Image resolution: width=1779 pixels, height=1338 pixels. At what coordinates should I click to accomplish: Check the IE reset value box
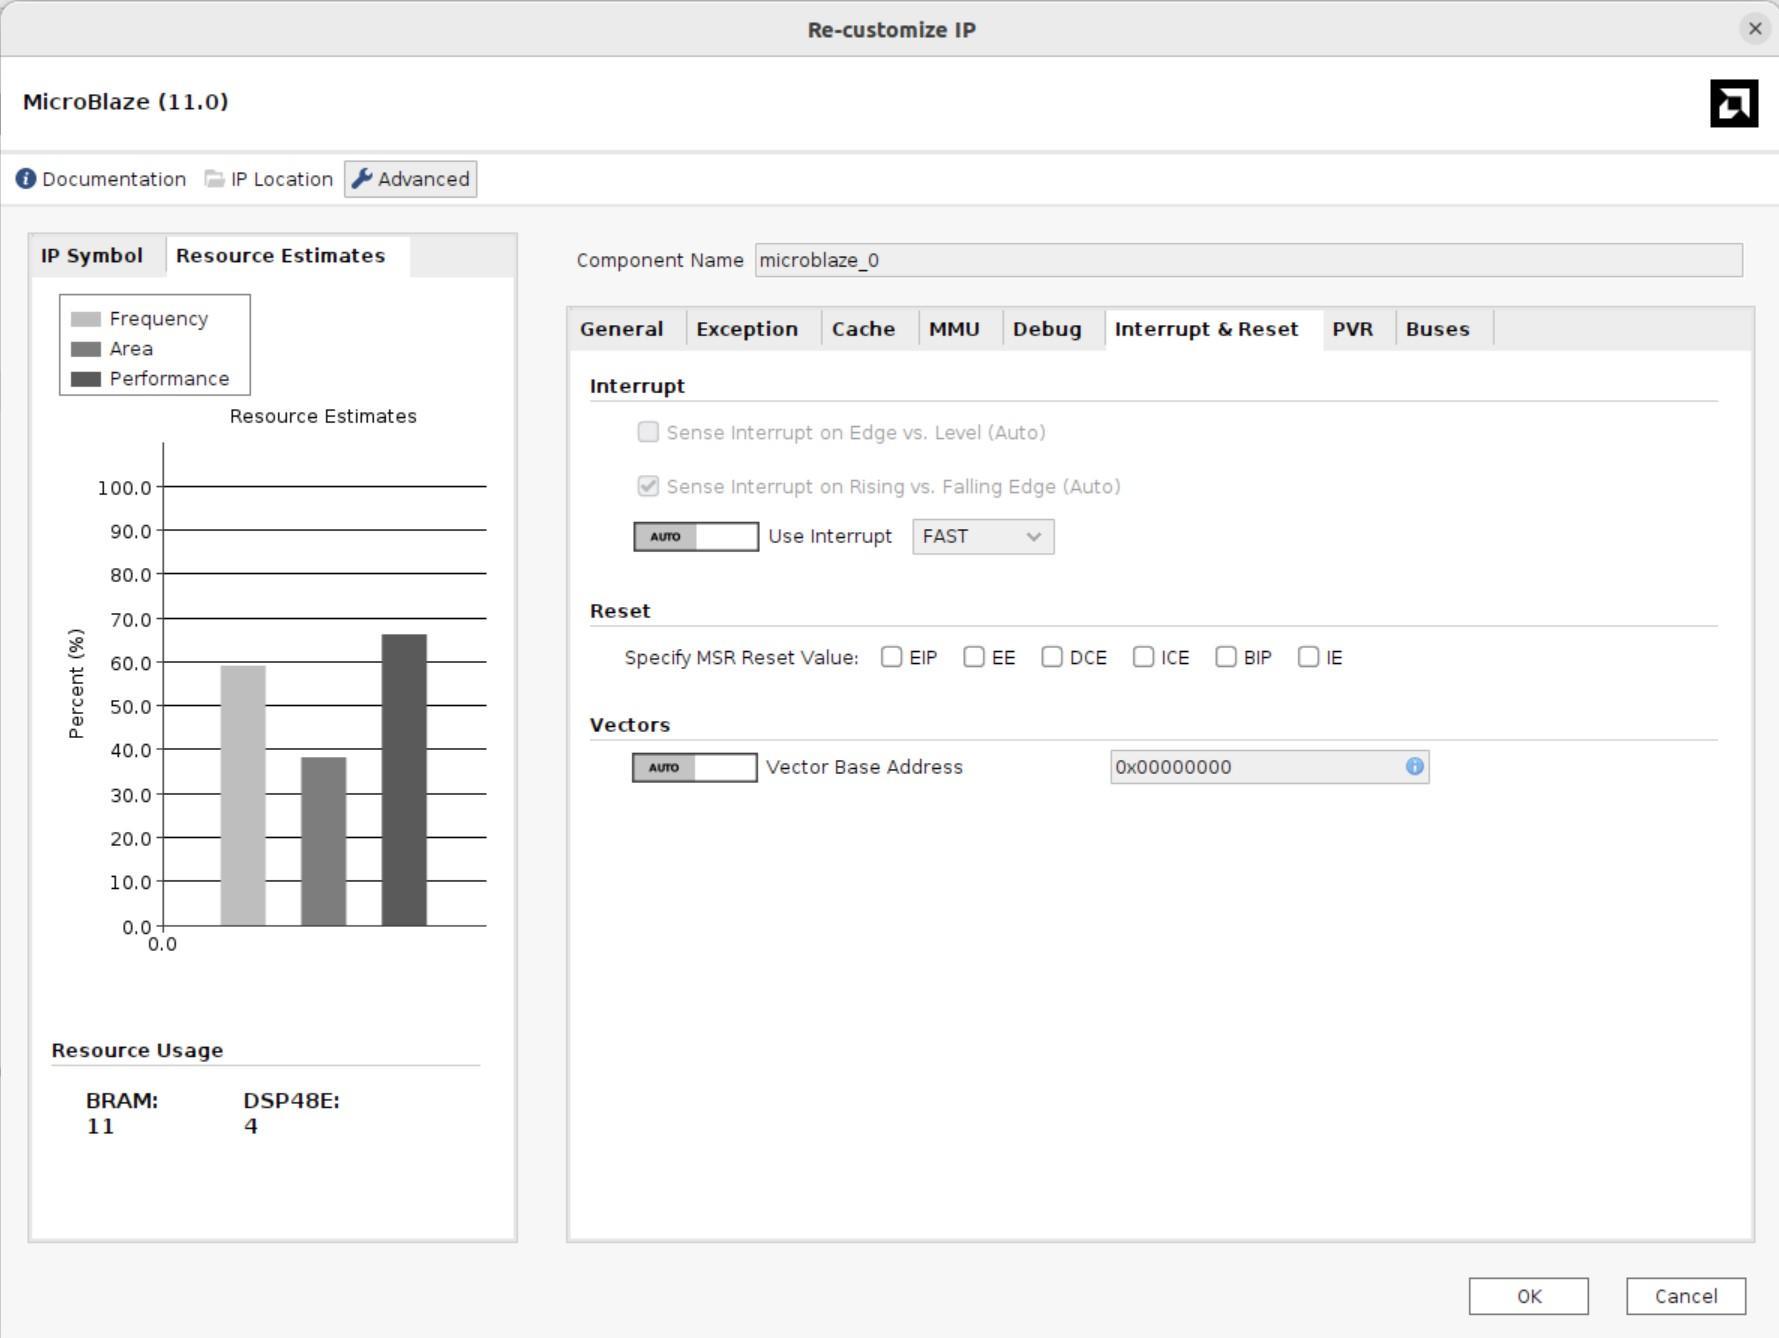point(1308,657)
